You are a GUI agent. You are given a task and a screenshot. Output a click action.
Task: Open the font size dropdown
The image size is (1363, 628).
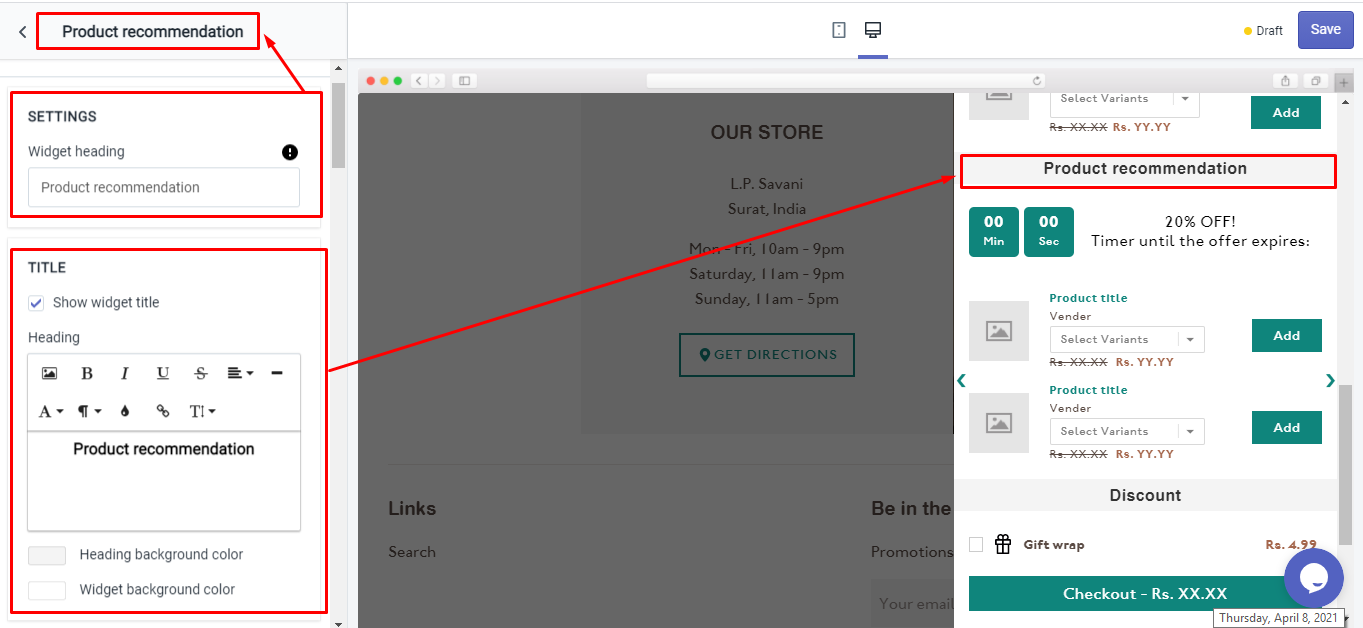tap(202, 411)
